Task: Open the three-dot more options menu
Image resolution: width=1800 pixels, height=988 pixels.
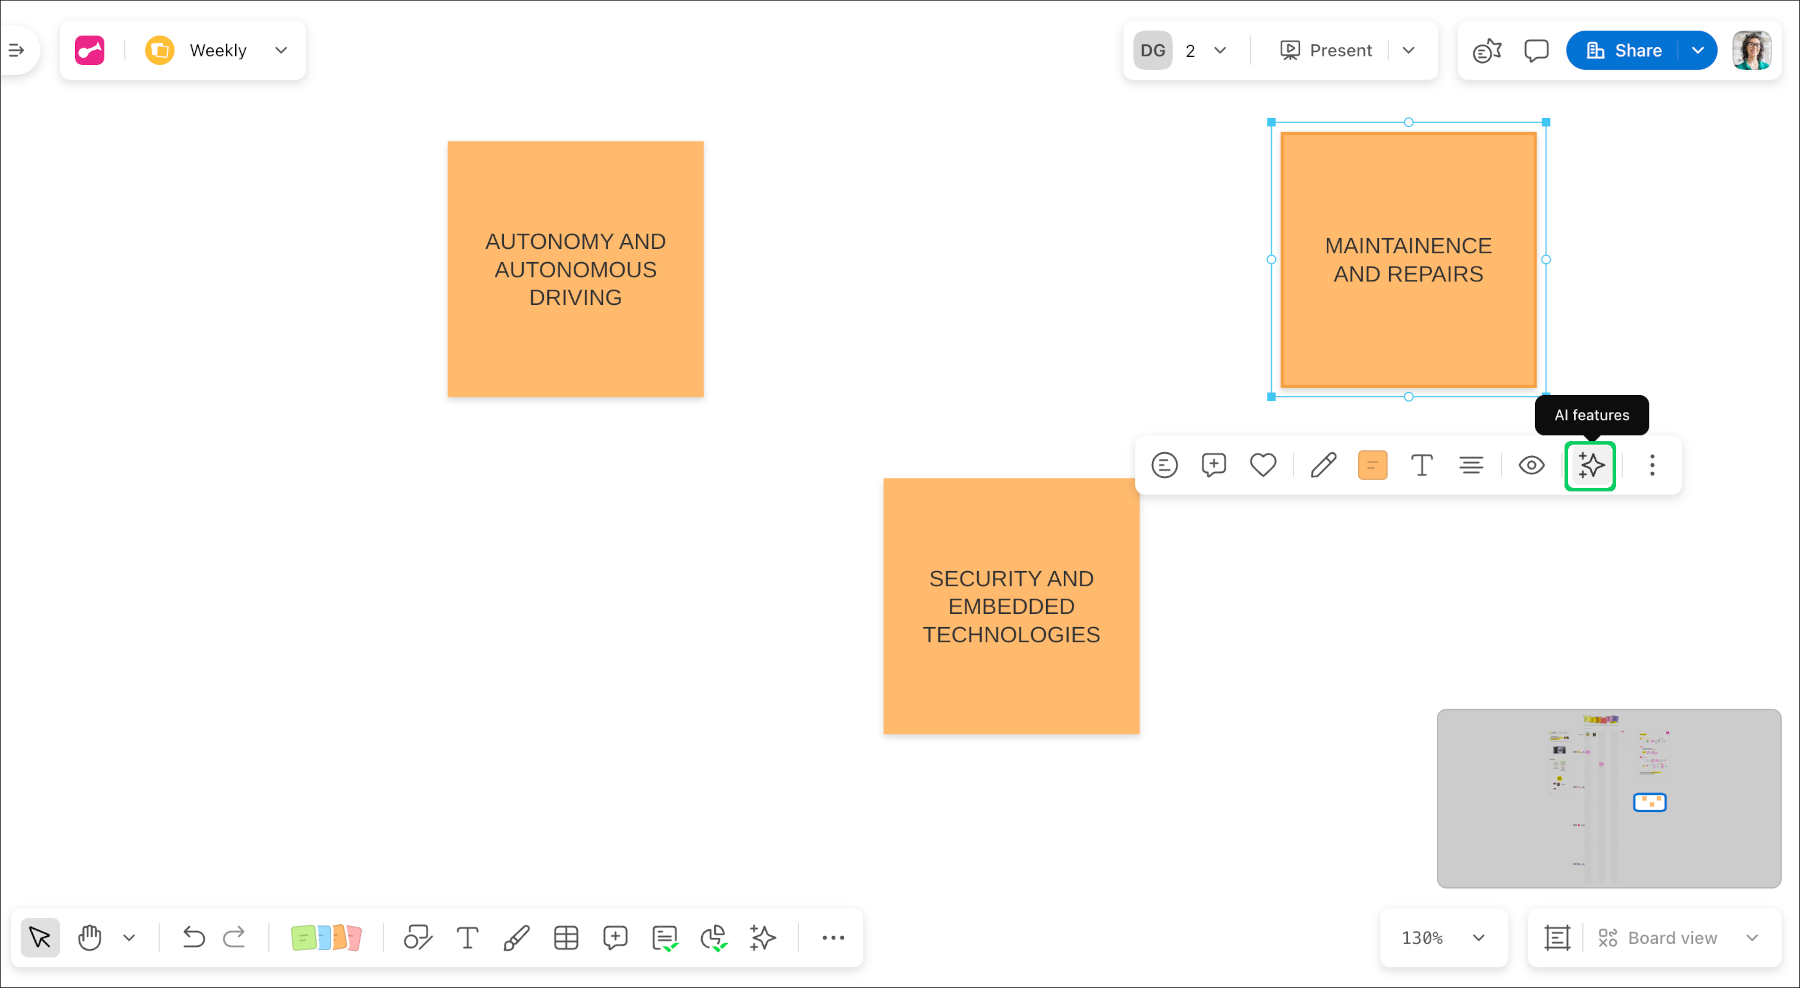Action: tap(1652, 465)
